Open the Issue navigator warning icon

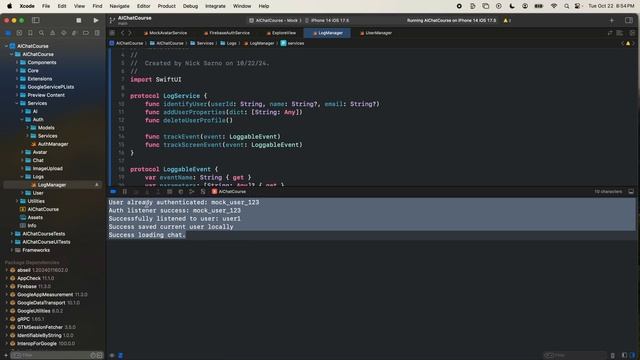pos(52,33)
